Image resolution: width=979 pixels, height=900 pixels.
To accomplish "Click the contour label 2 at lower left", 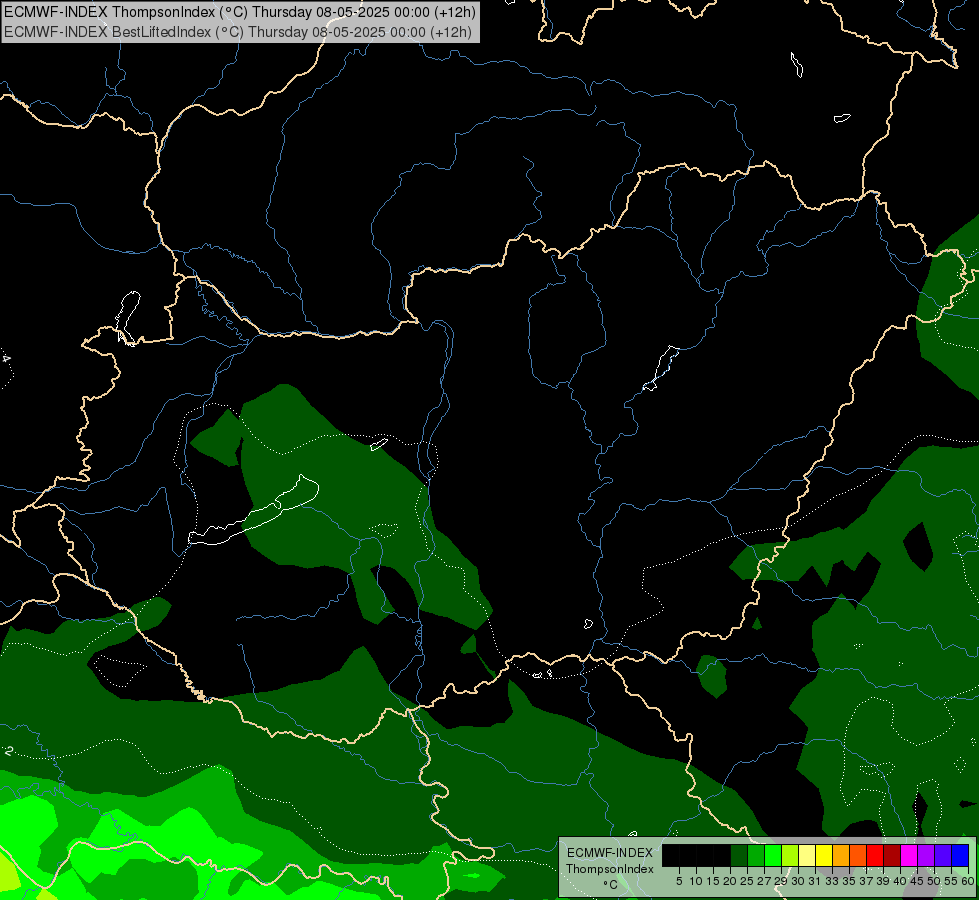I will 9,751.
